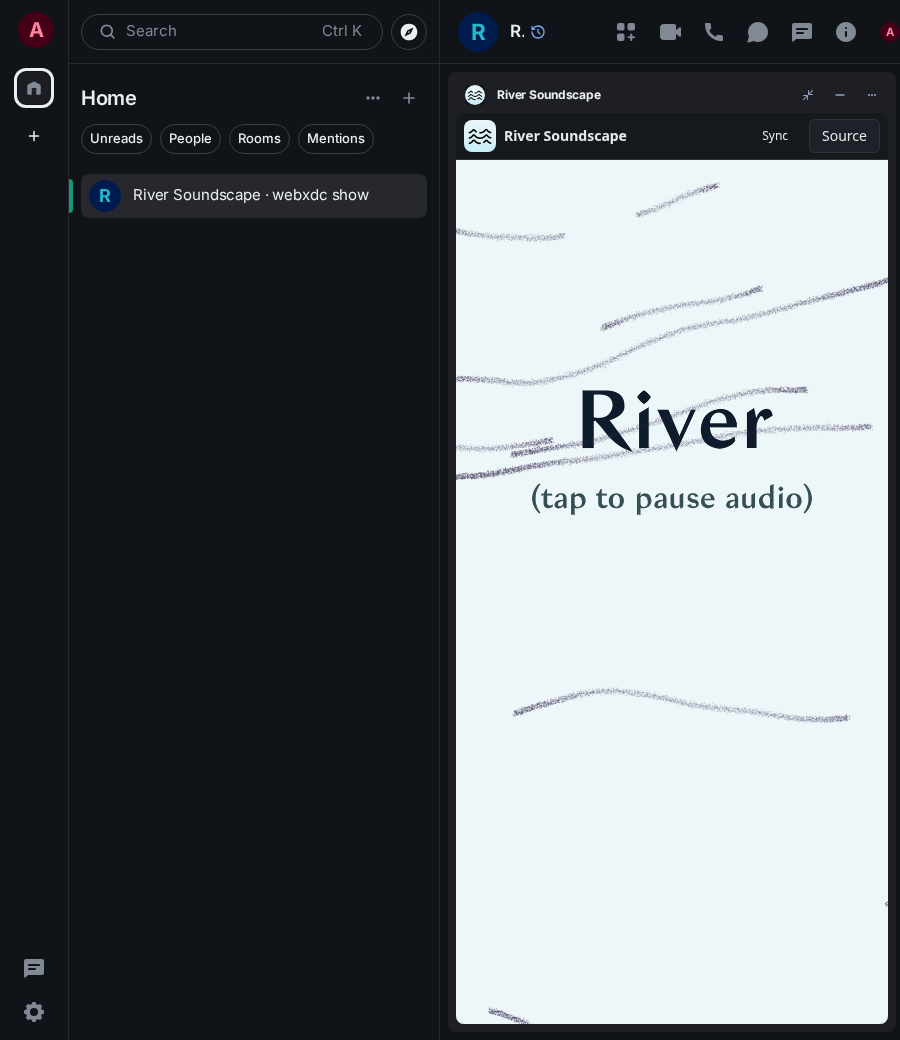Open room name R. in header
This screenshot has height=1040, width=900.
tap(517, 31)
